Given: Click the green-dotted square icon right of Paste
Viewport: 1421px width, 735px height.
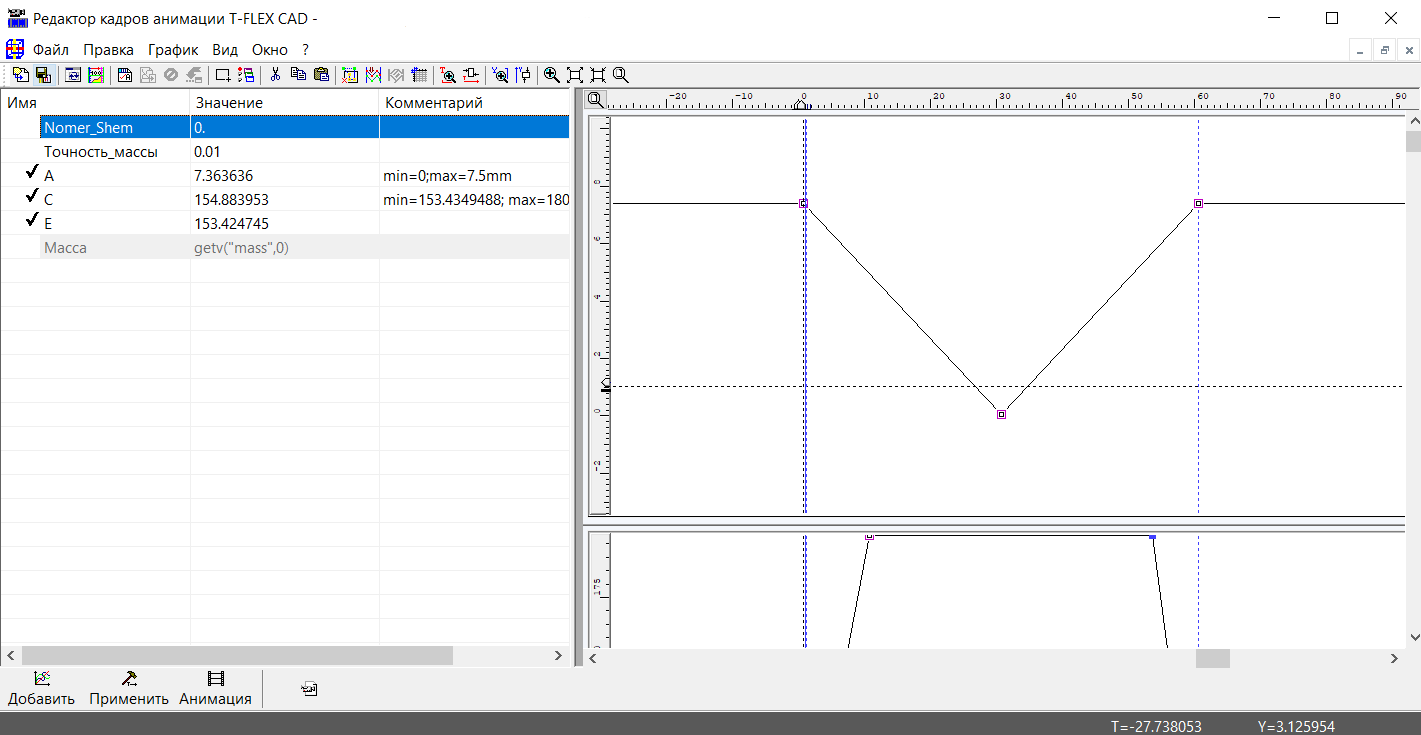Looking at the screenshot, I should tap(350, 75).
